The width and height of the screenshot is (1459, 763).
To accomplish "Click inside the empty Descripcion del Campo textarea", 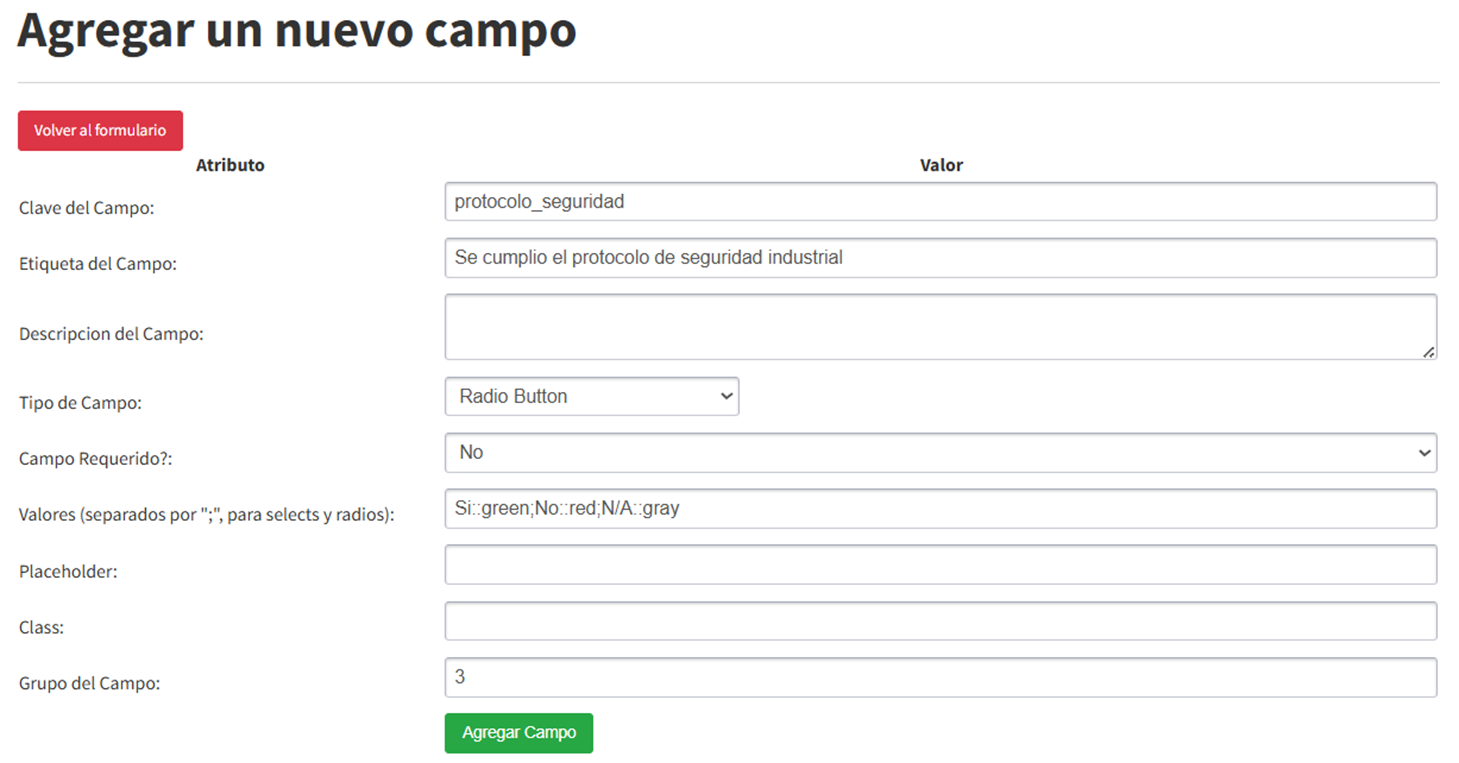I will 941,327.
